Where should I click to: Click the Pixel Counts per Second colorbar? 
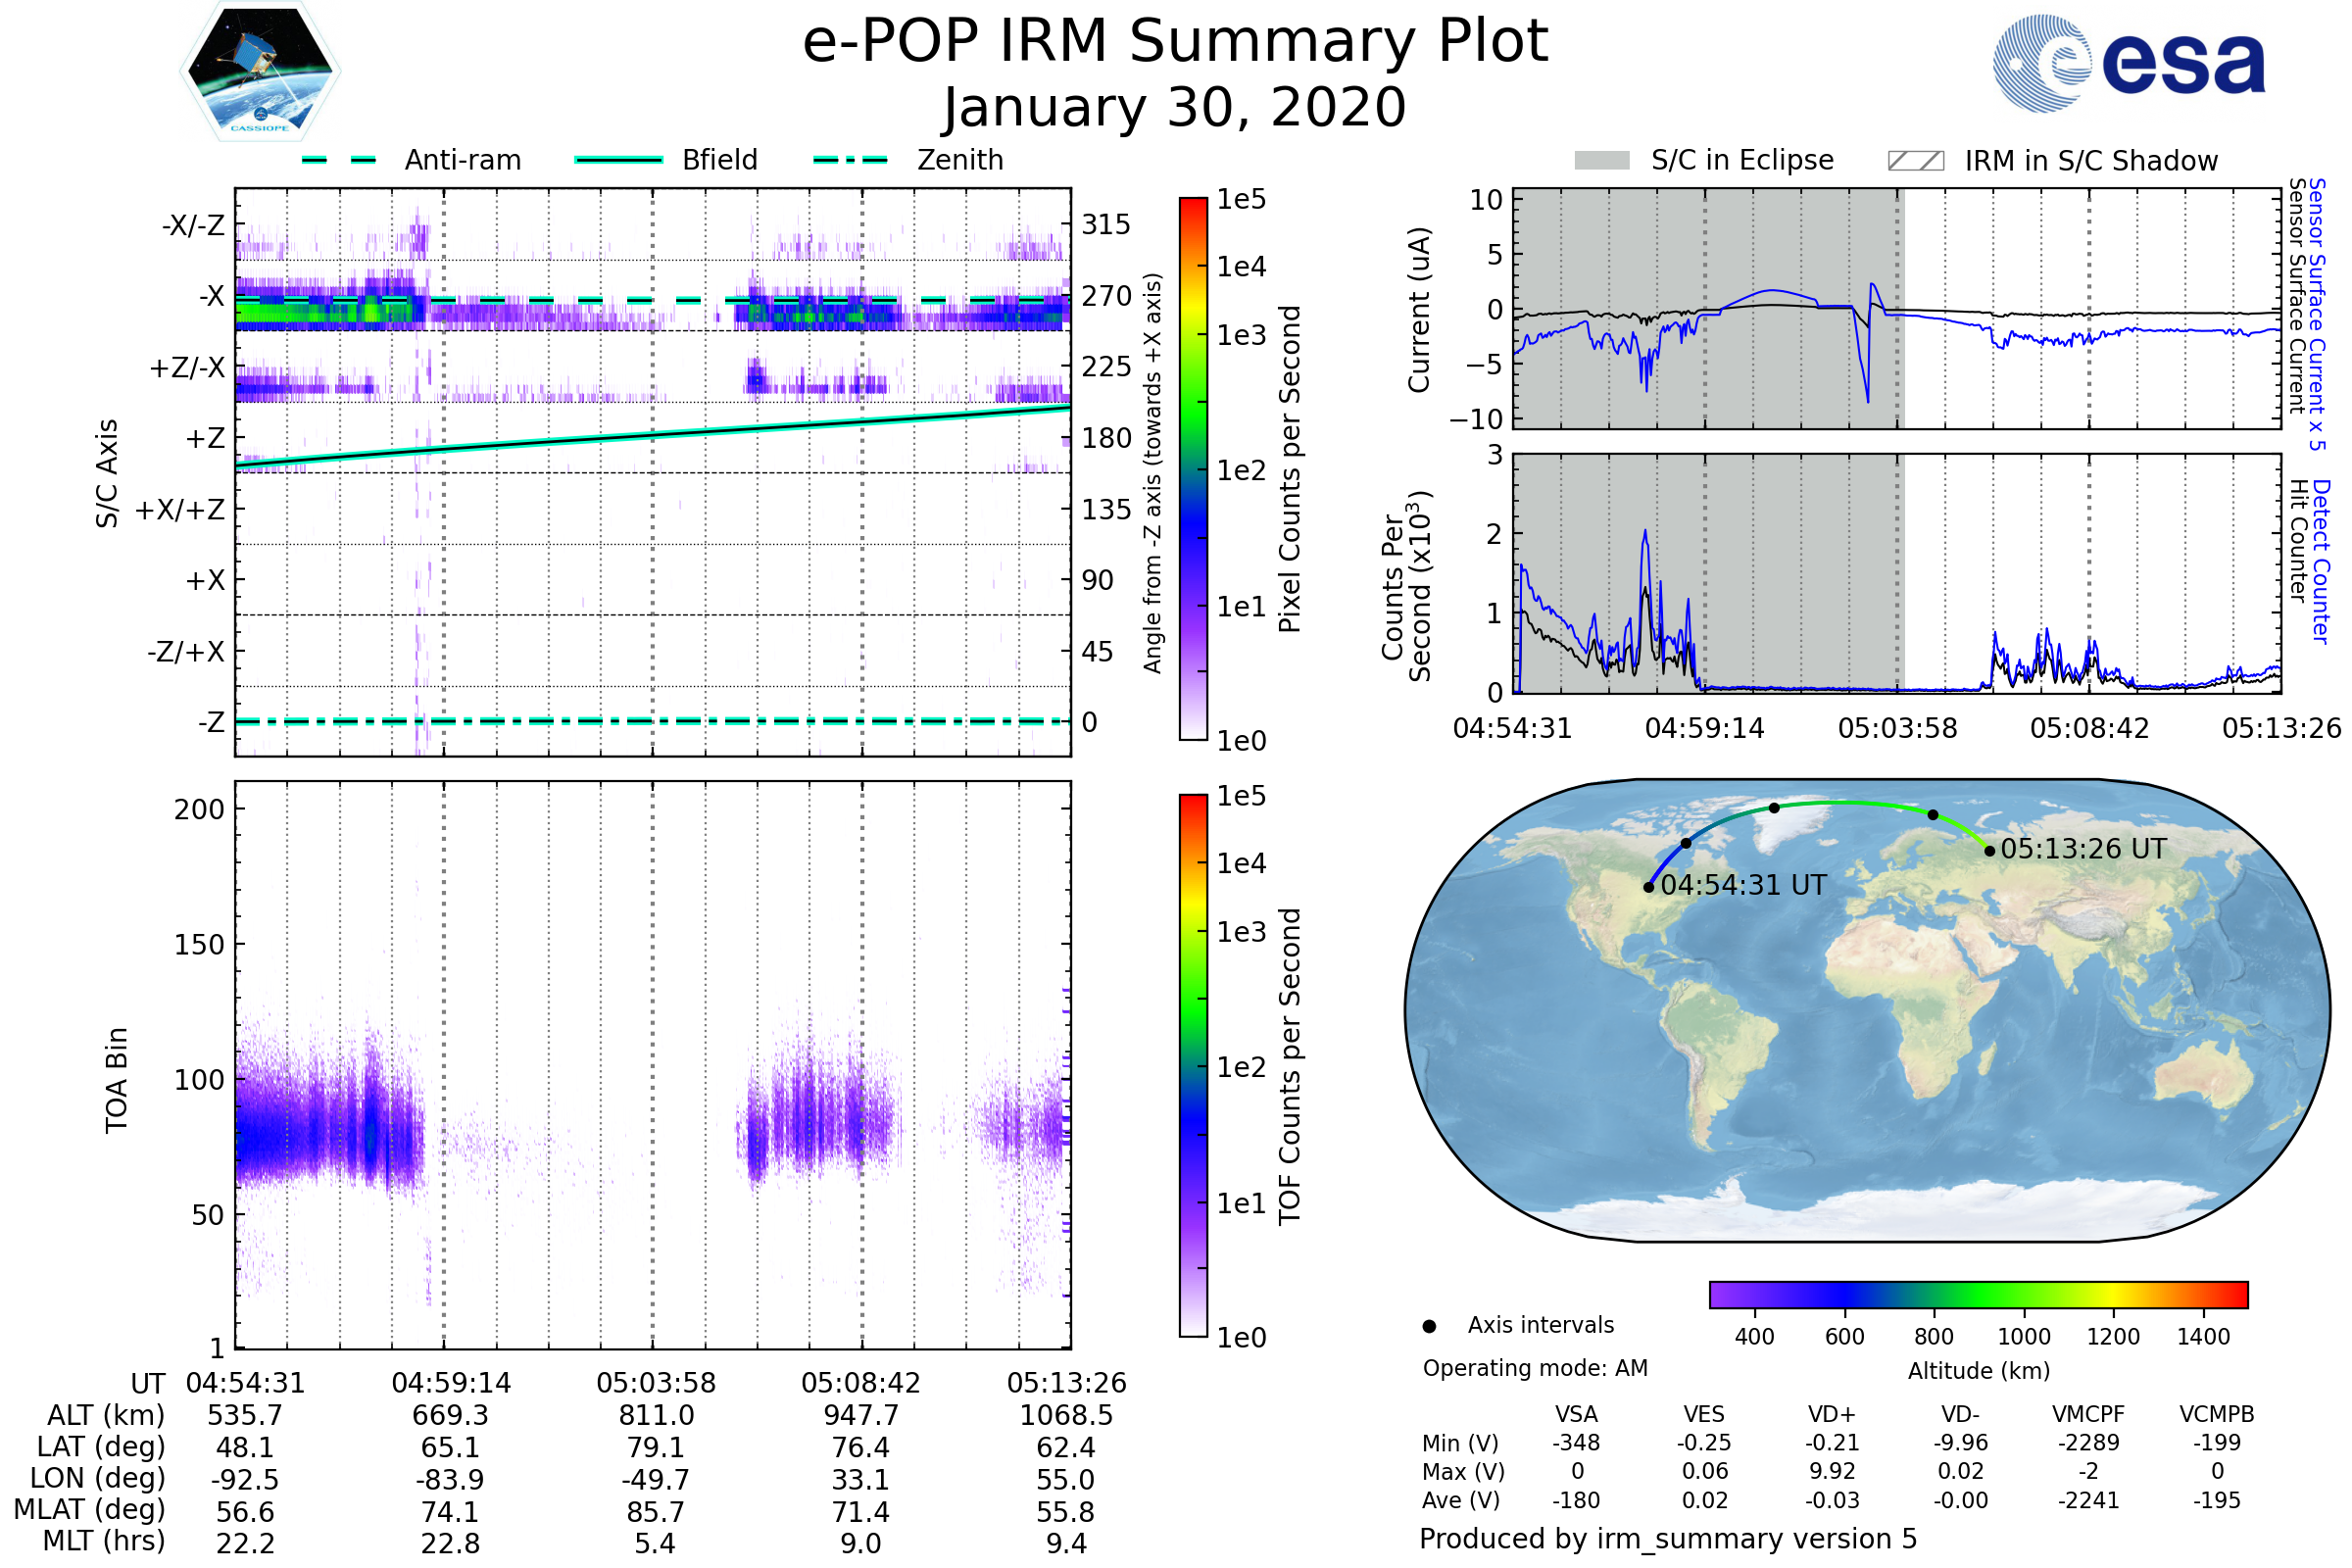click(x=1193, y=468)
